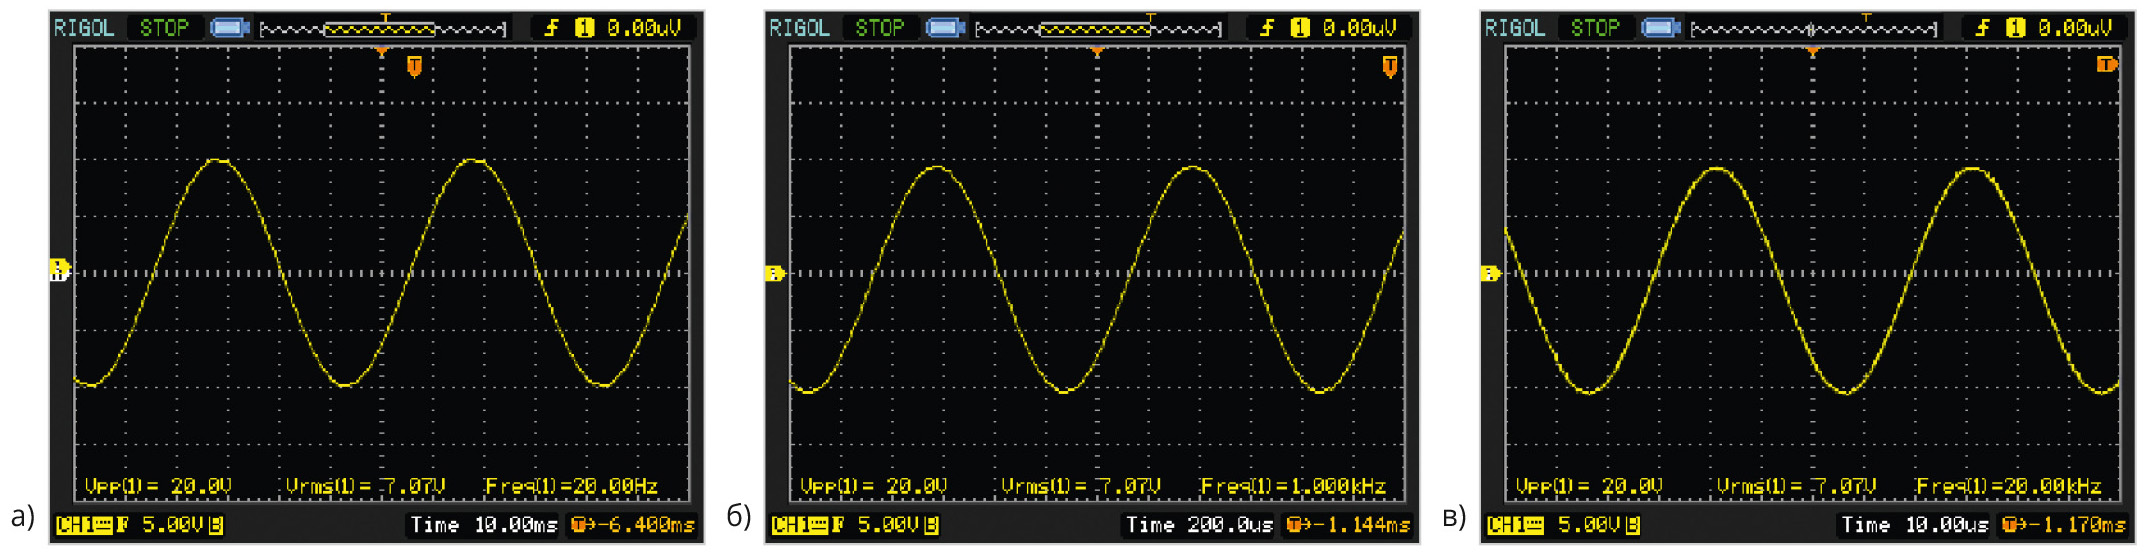Open the Time 200.0us timebase setting
This screenshot has width=2147, height=560.
pos(1199,525)
